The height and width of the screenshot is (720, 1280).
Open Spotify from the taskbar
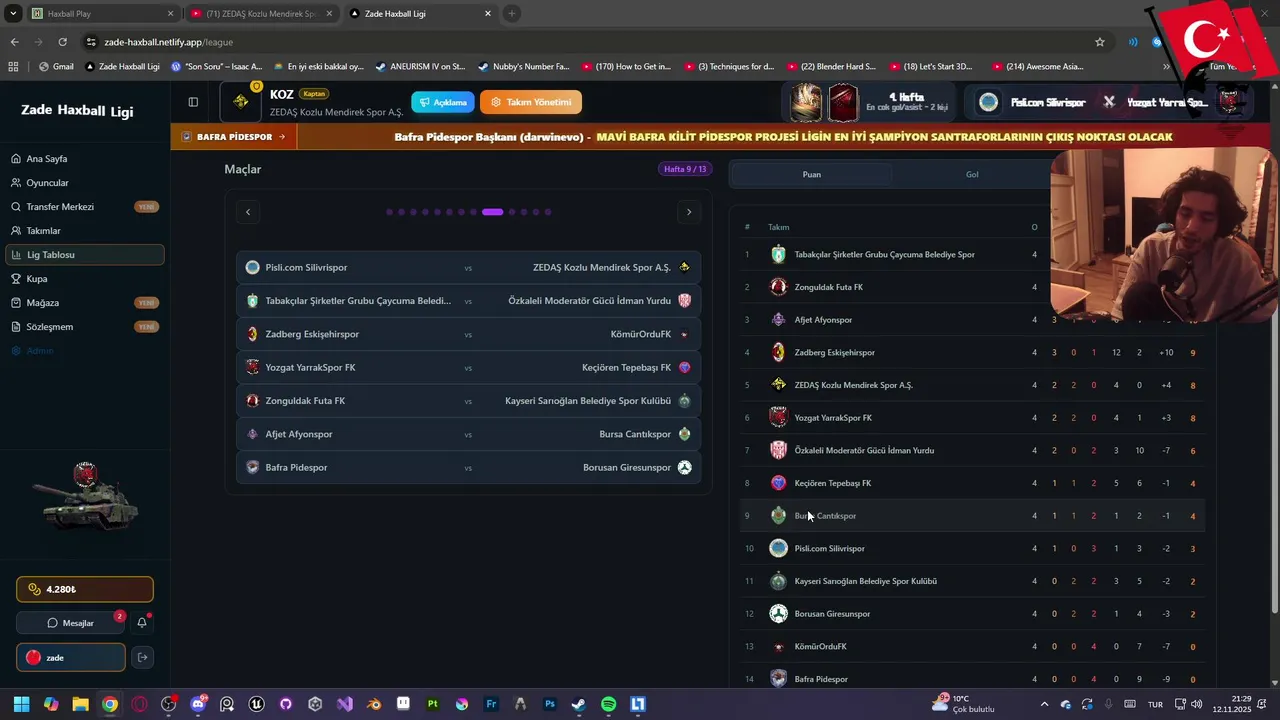click(x=608, y=704)
